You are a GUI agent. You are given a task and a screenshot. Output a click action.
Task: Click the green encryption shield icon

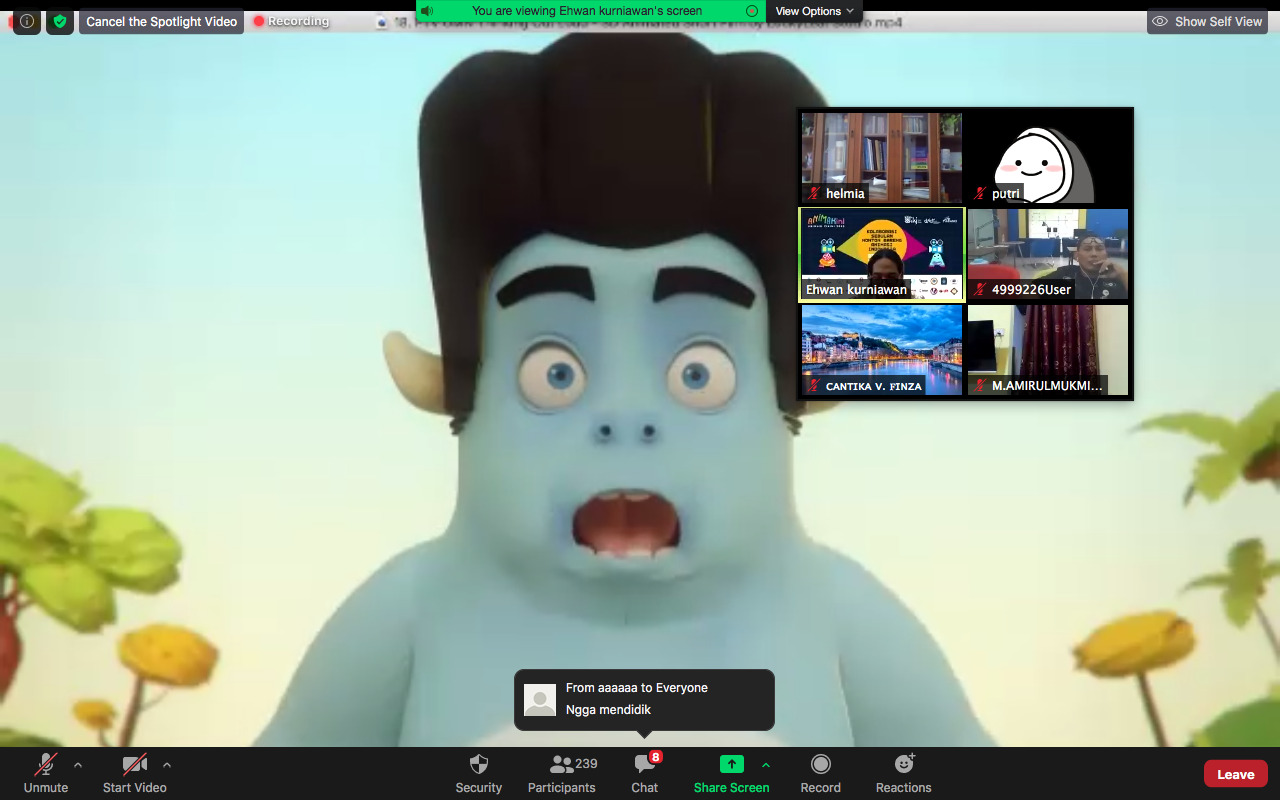coord(60,21)
